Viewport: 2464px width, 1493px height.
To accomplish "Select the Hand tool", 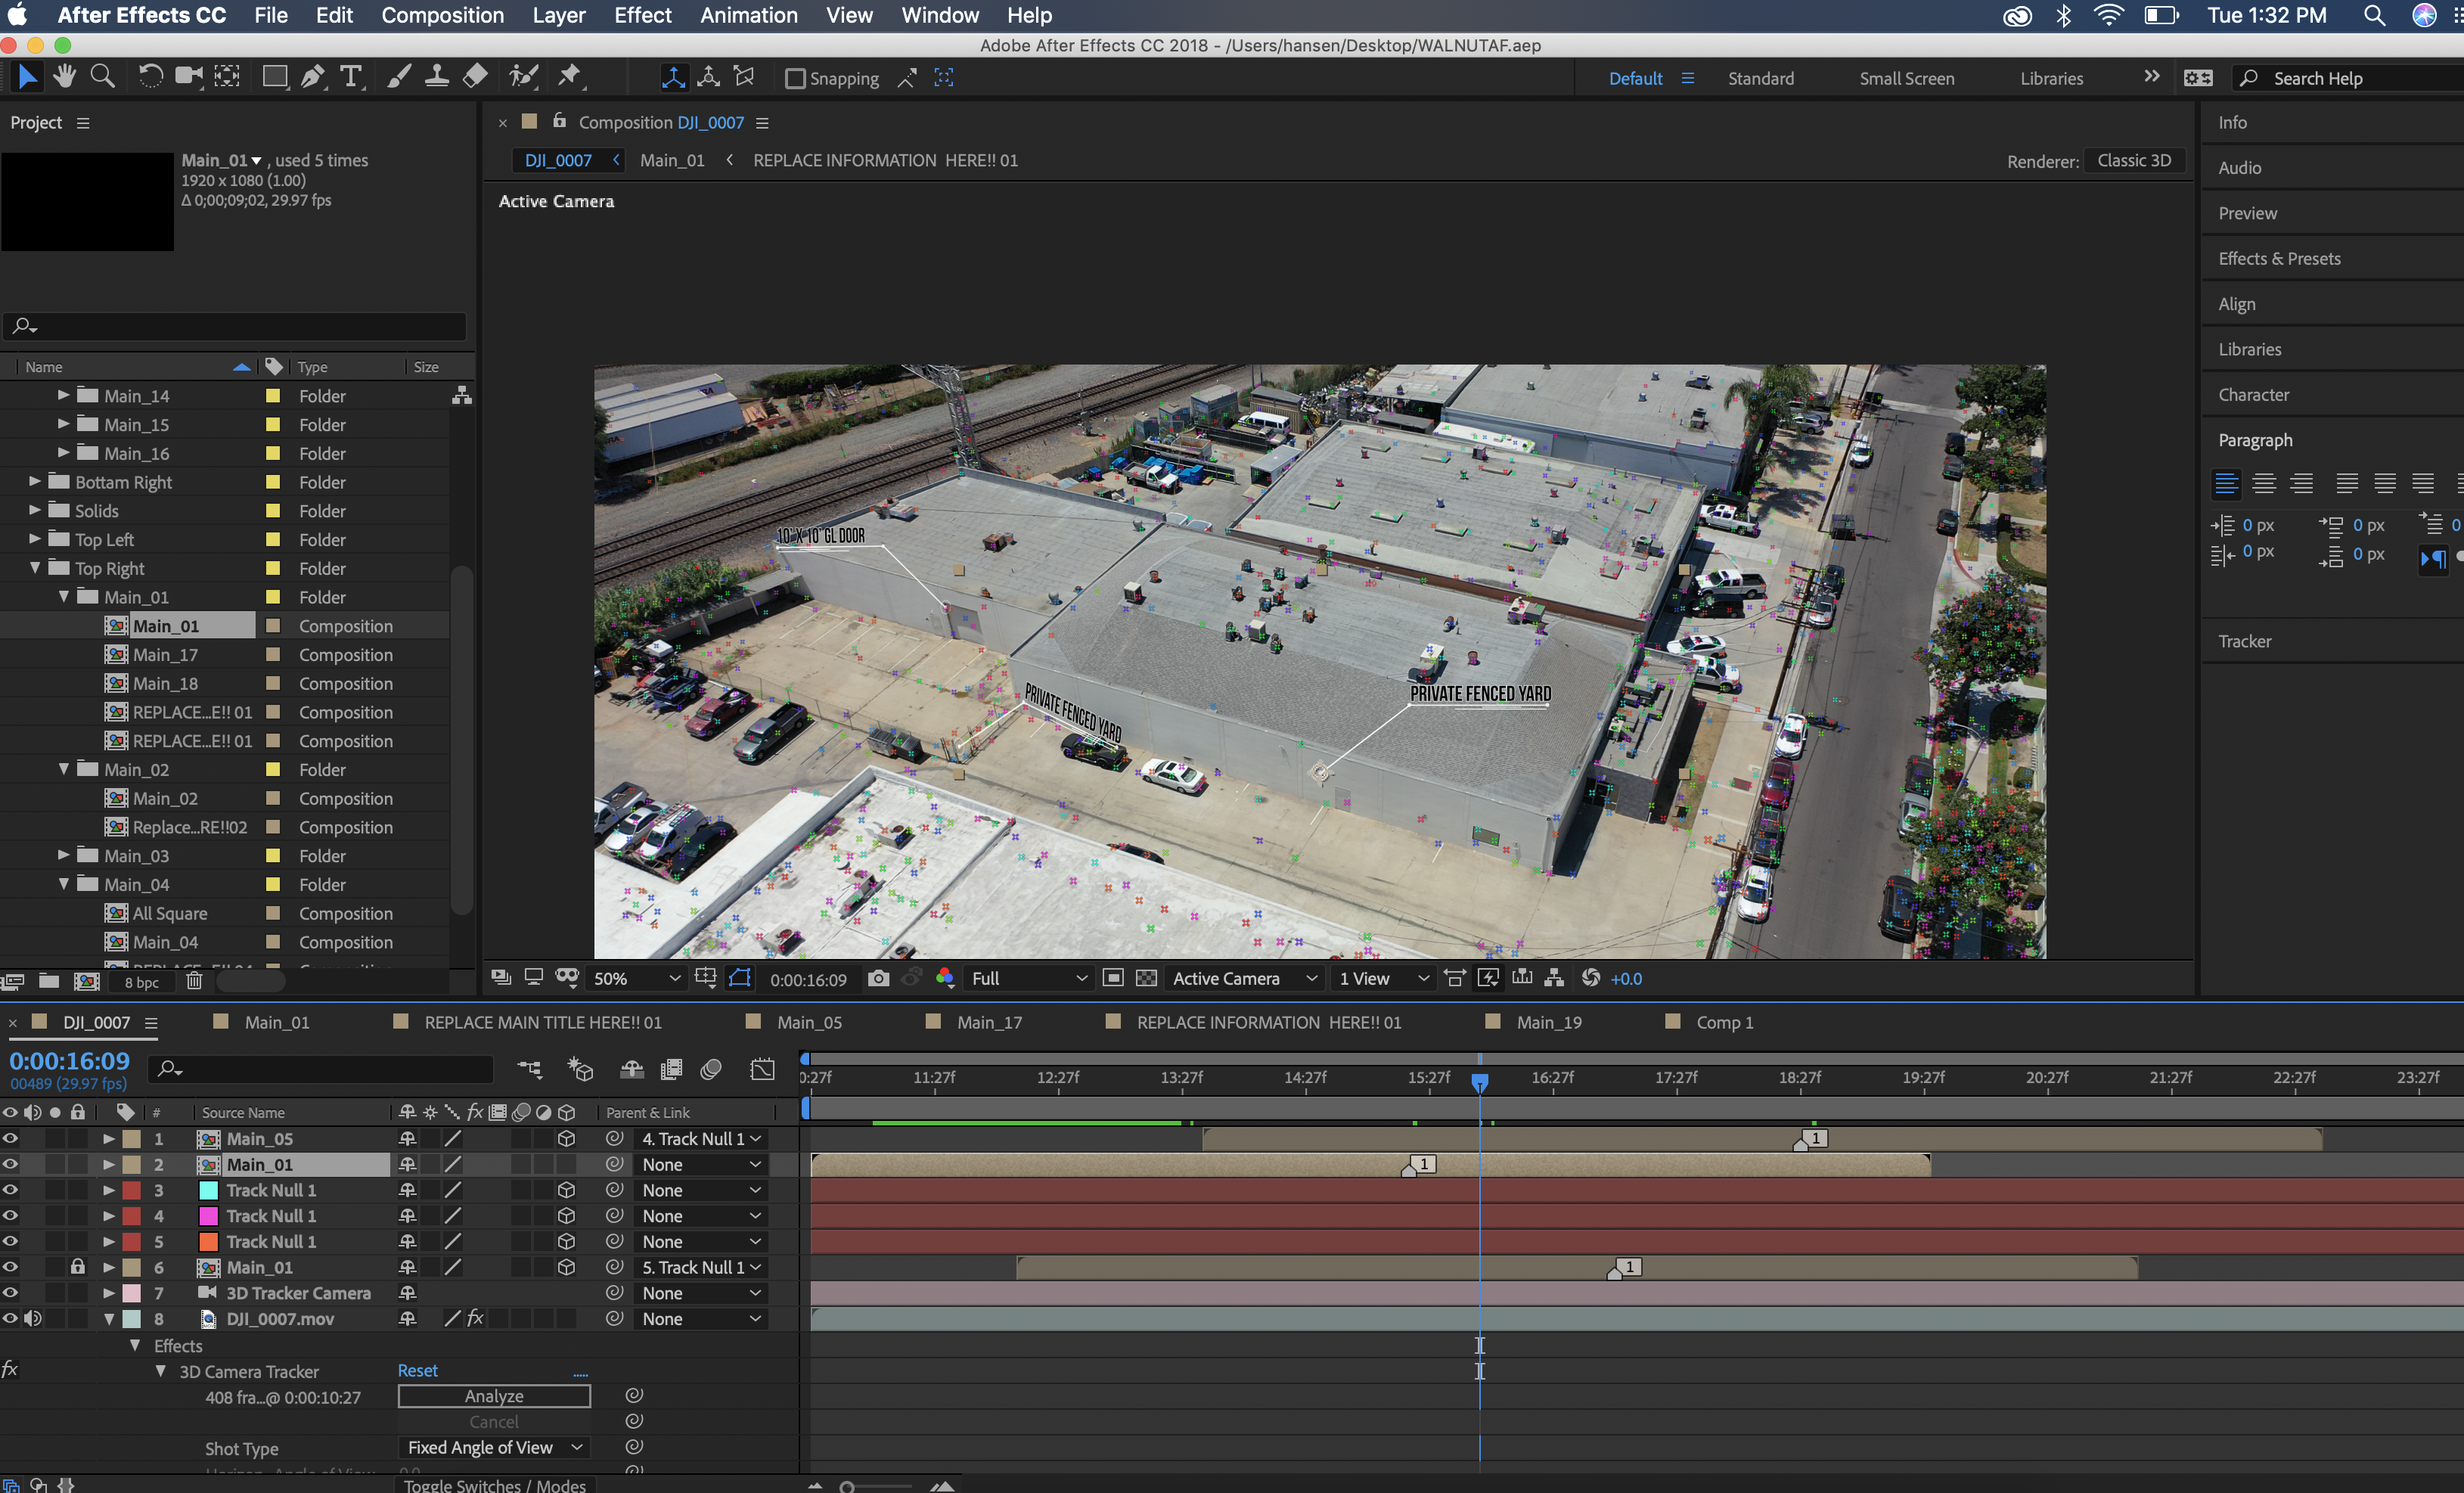I will point(65,77).
